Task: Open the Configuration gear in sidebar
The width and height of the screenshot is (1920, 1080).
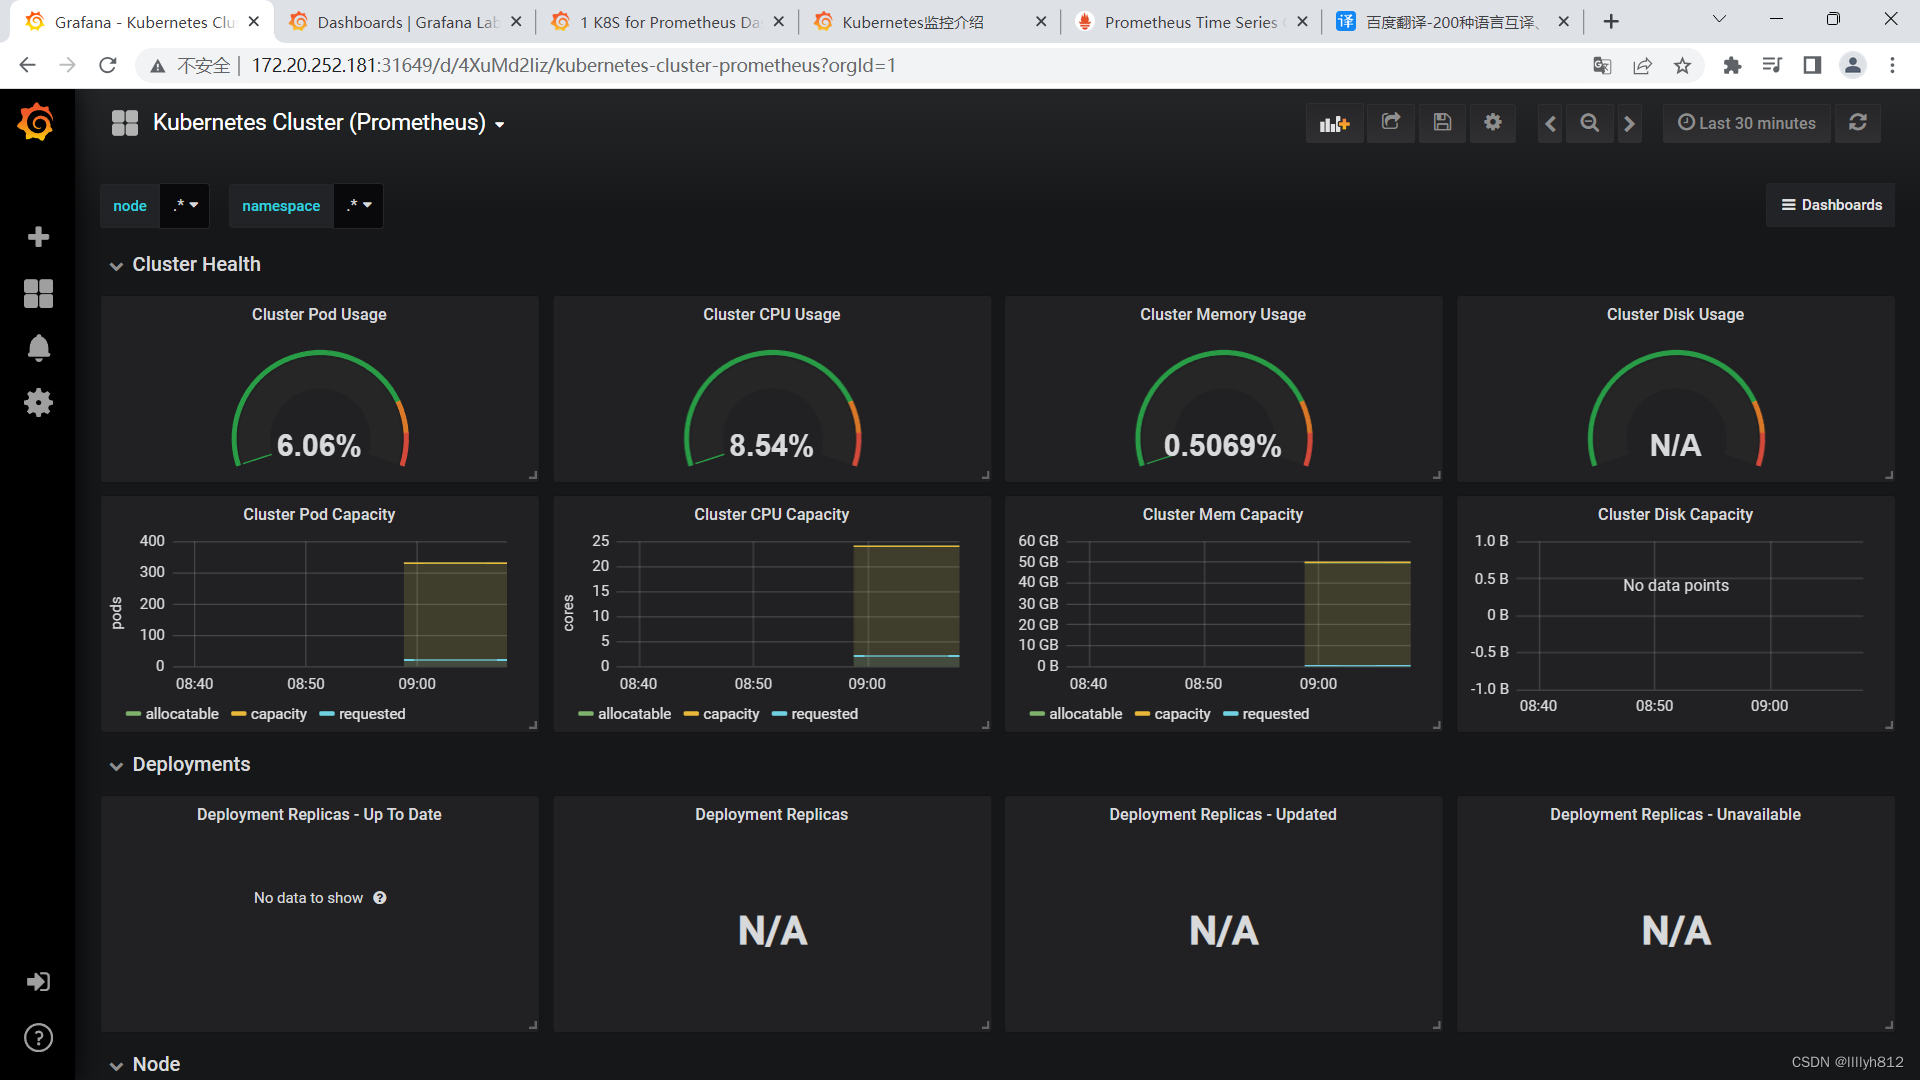Action: (x=38, y=403)
